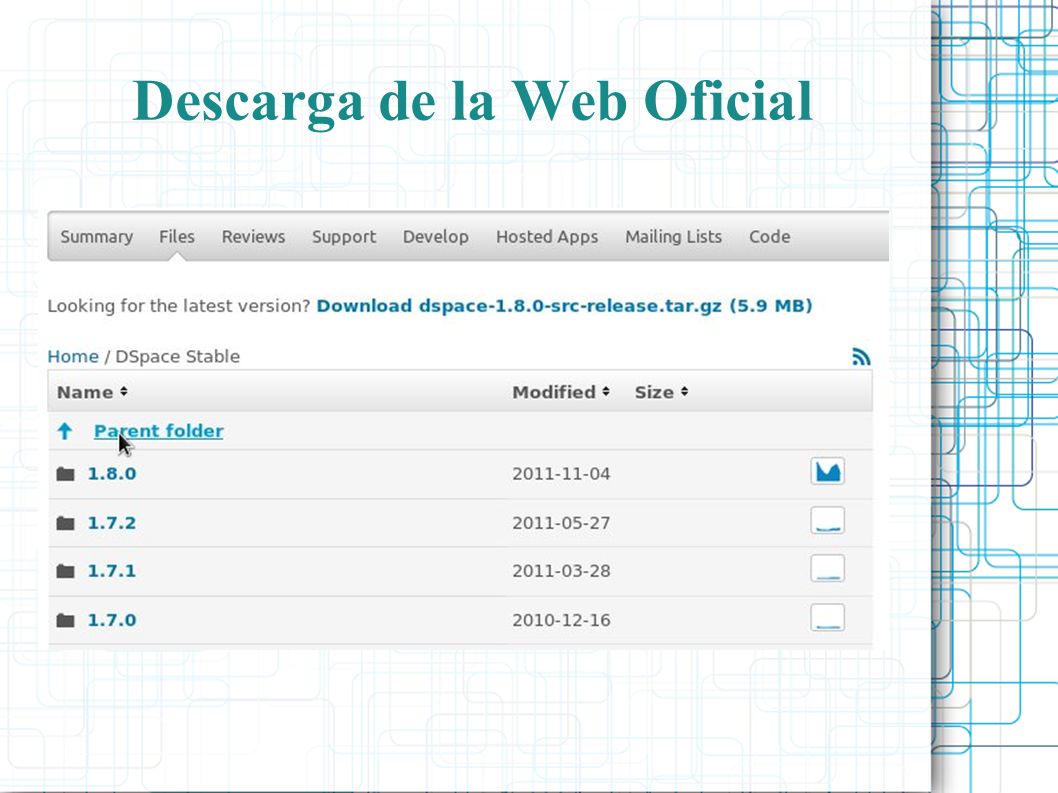The height and width of the screenshot is (793, 1058).
Task: Click the DSpace Stable breadcrumb text
Action: point(177,356)
